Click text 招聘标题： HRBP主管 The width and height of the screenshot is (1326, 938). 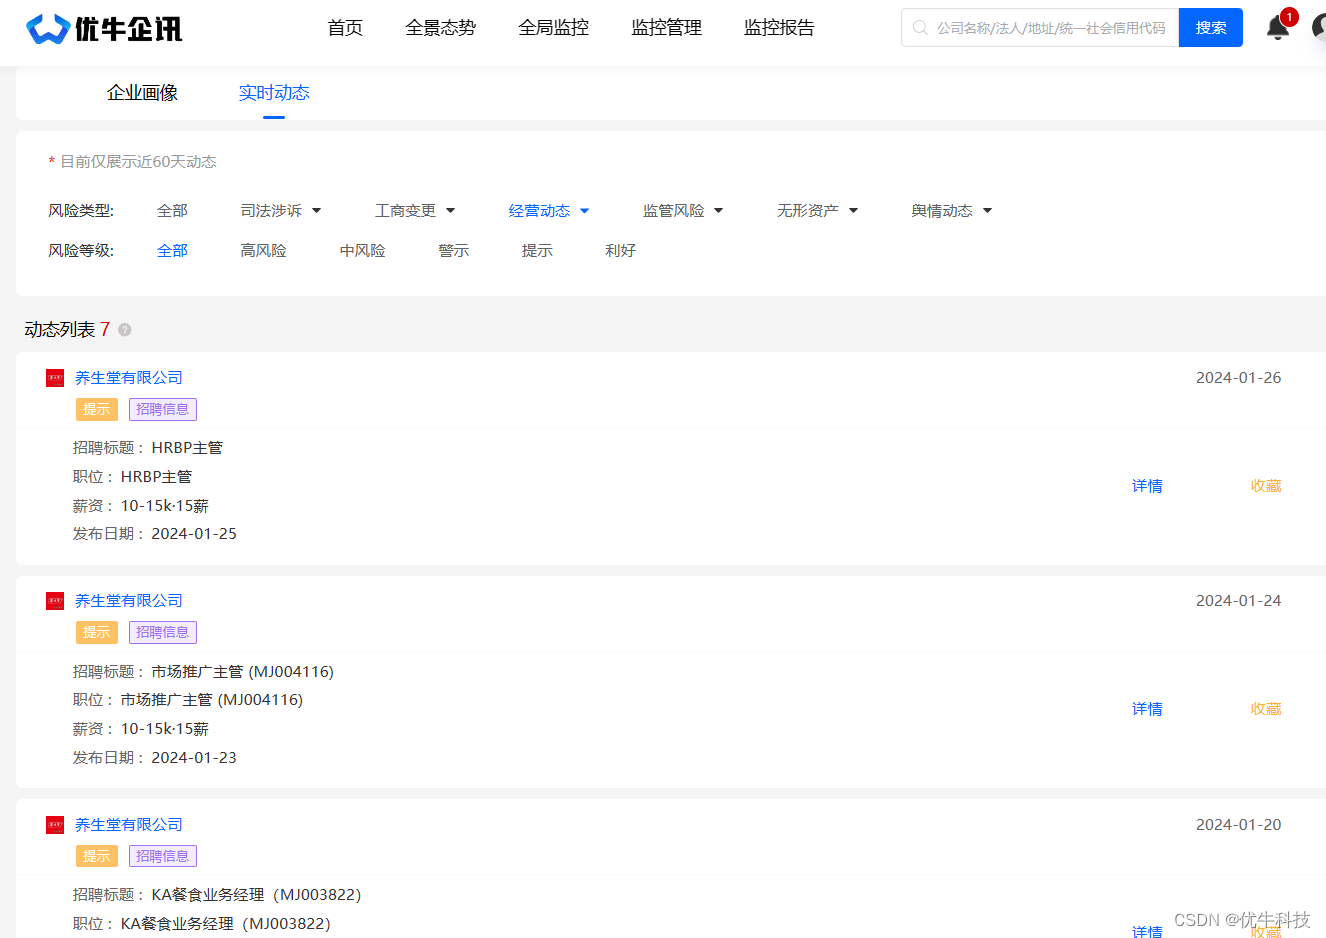point(148,448)
